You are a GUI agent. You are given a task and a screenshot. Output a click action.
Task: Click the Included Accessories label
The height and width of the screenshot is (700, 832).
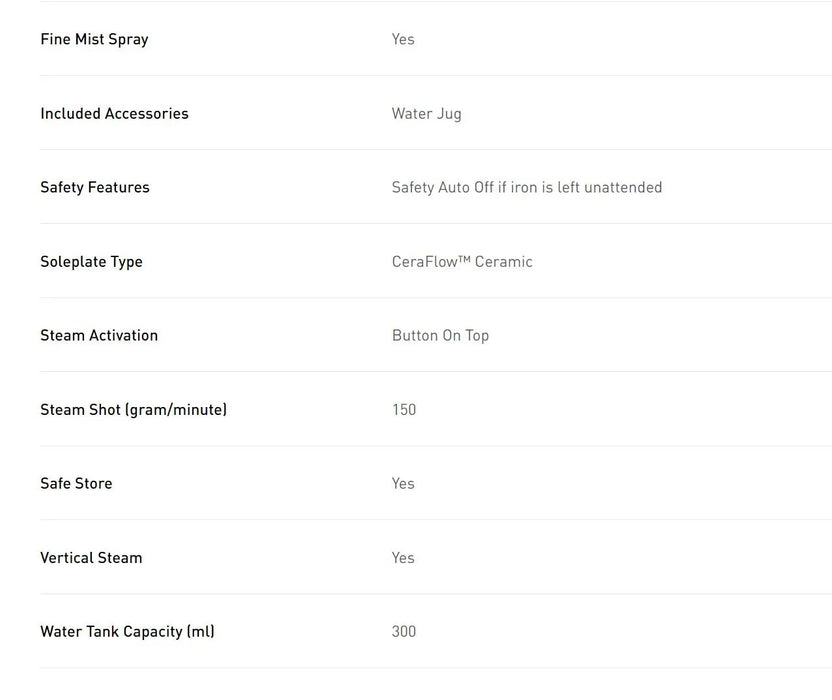(114, 113)
